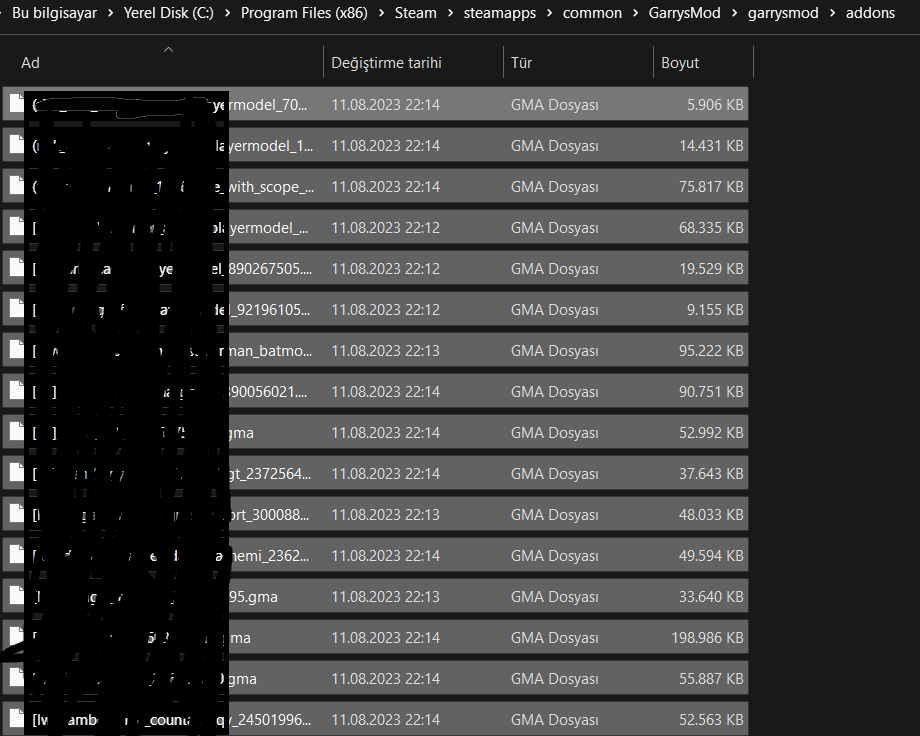Click file icon of the 55.887 KB row
This screenshot has height=736, width=920.
click(x=16, y=679)
